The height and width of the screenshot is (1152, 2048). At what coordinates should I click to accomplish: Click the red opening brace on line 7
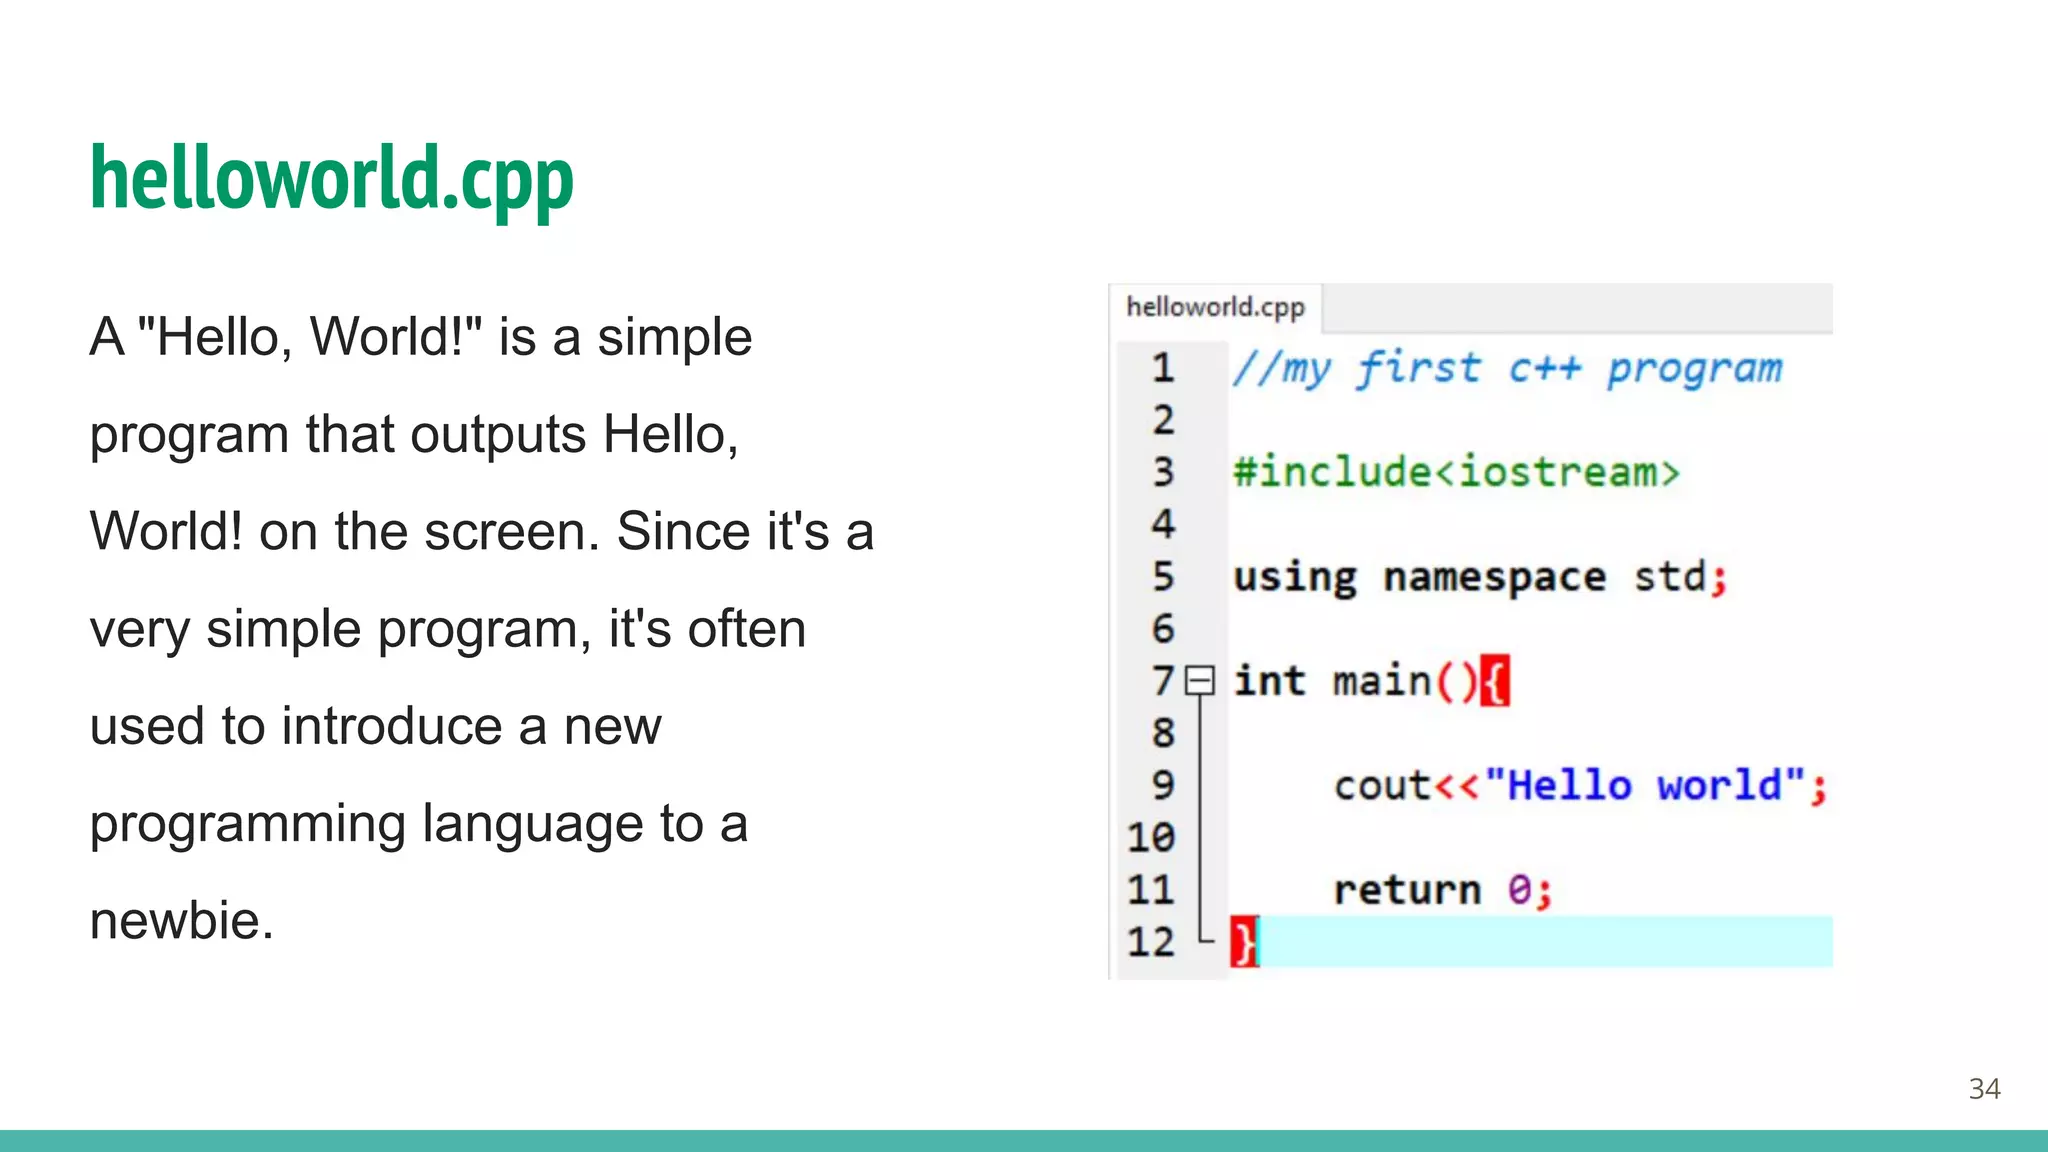1494,681
